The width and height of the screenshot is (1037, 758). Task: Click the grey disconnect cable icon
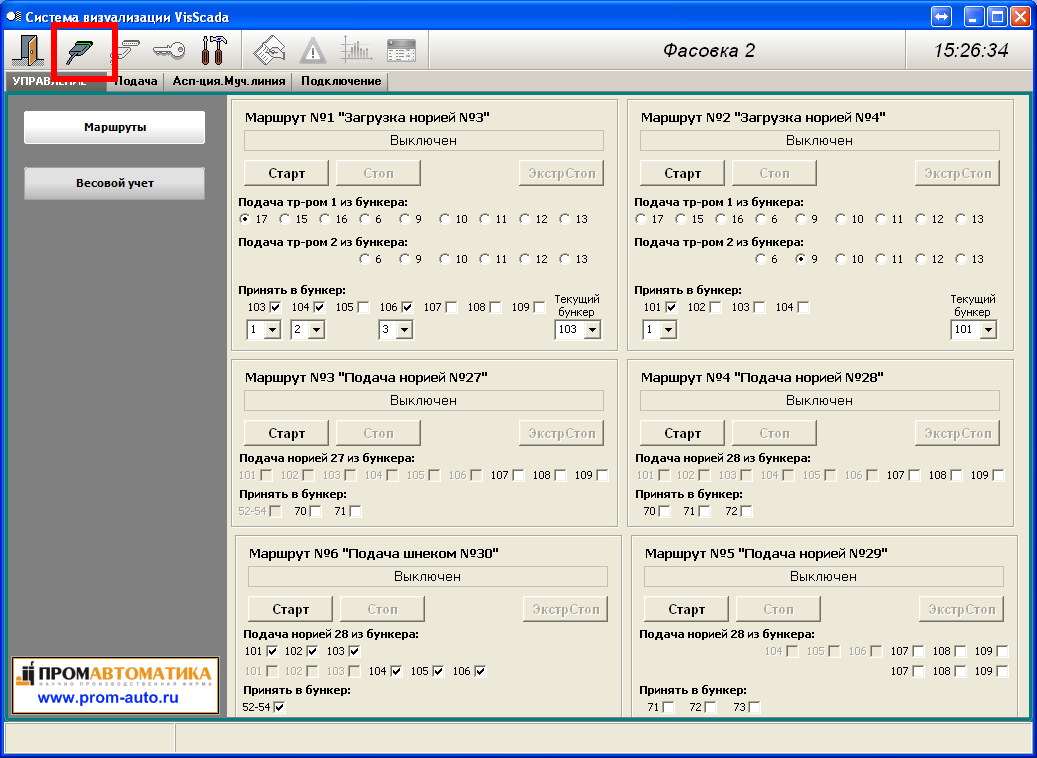(x=127, y=50)
